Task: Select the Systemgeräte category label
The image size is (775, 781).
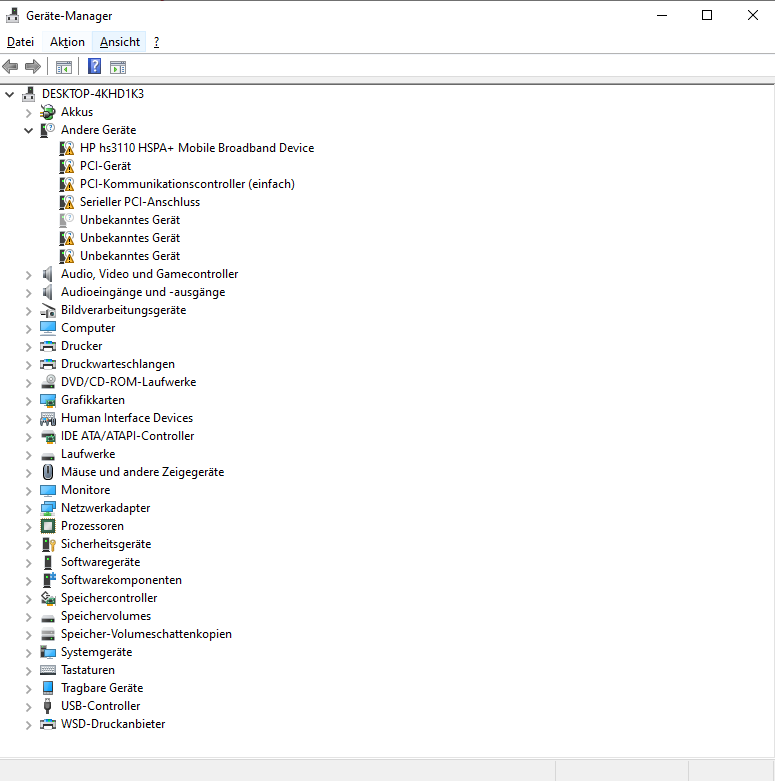Action: (x=96, y=652)
